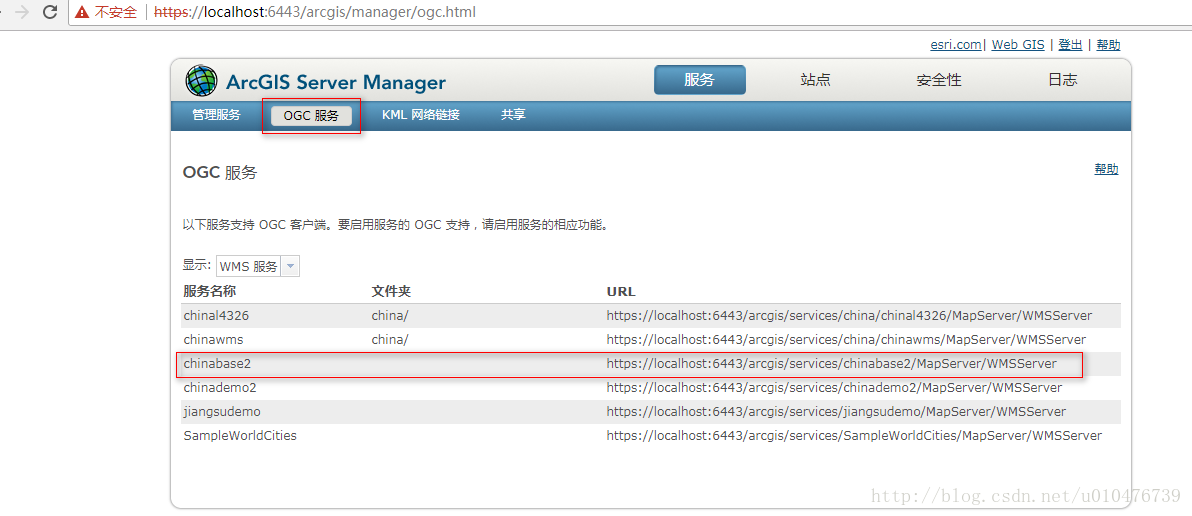Click the chinabase2 WMSServer URL
Image resolution: width=1192 pixels, height=516 pixels.
832,363
